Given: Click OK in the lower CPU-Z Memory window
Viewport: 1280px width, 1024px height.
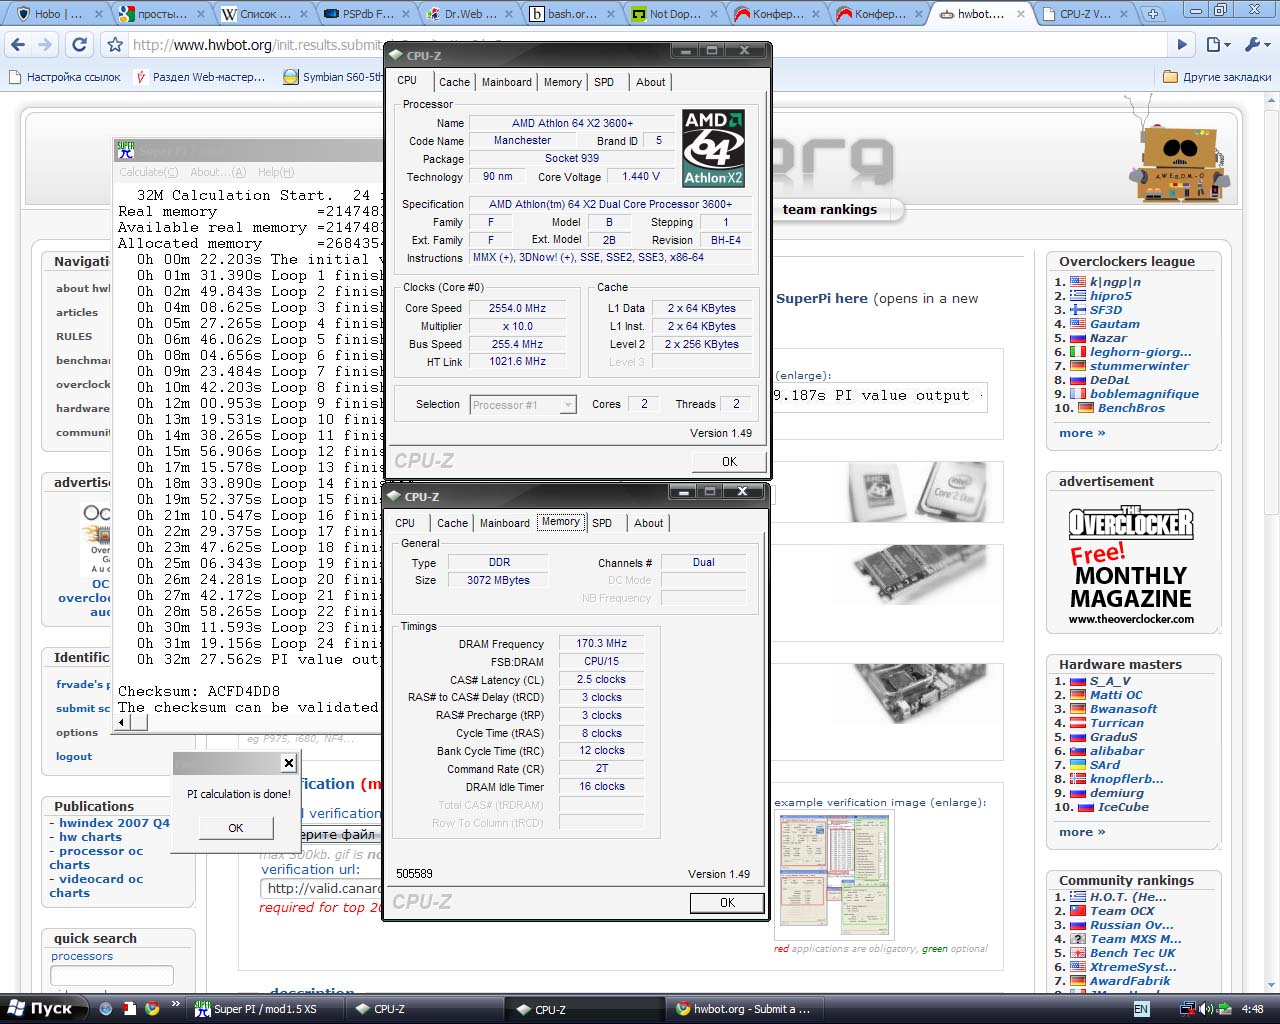Looking at the screenshot, I should [727, 902].
